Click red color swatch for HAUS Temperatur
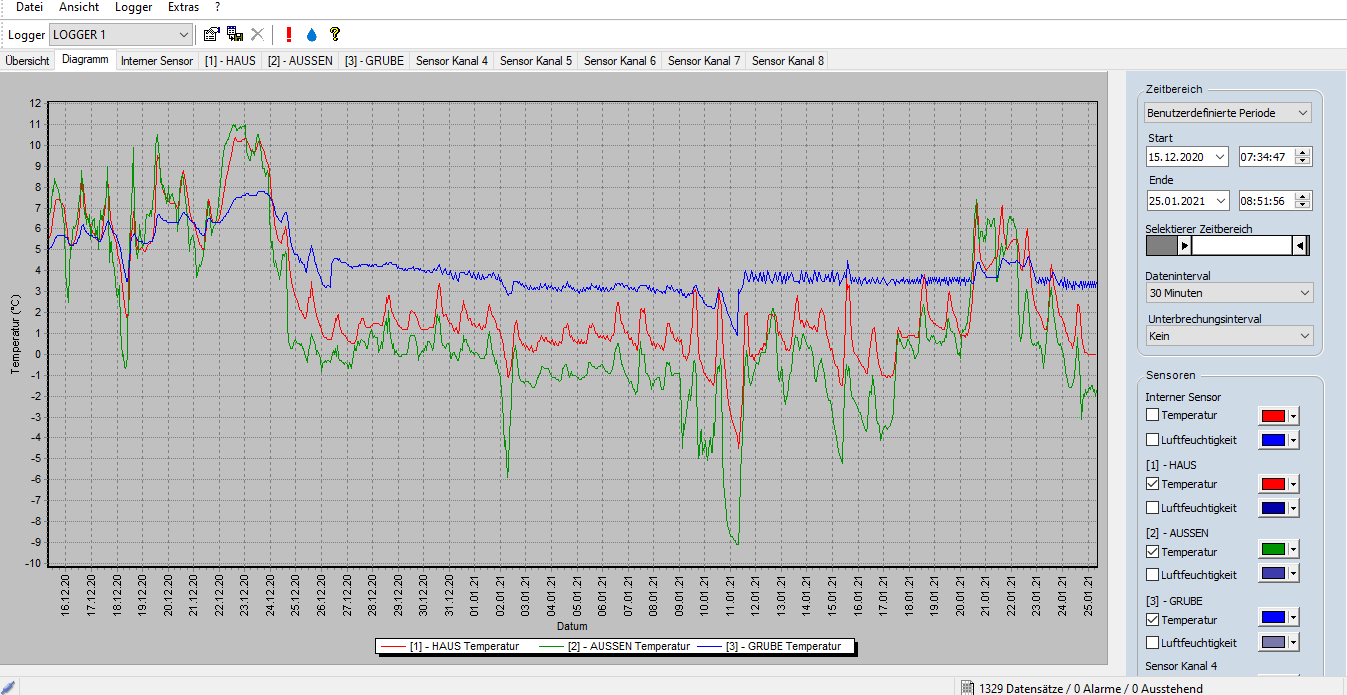This screenshot has width=1347, height=695. point(1273,484)
